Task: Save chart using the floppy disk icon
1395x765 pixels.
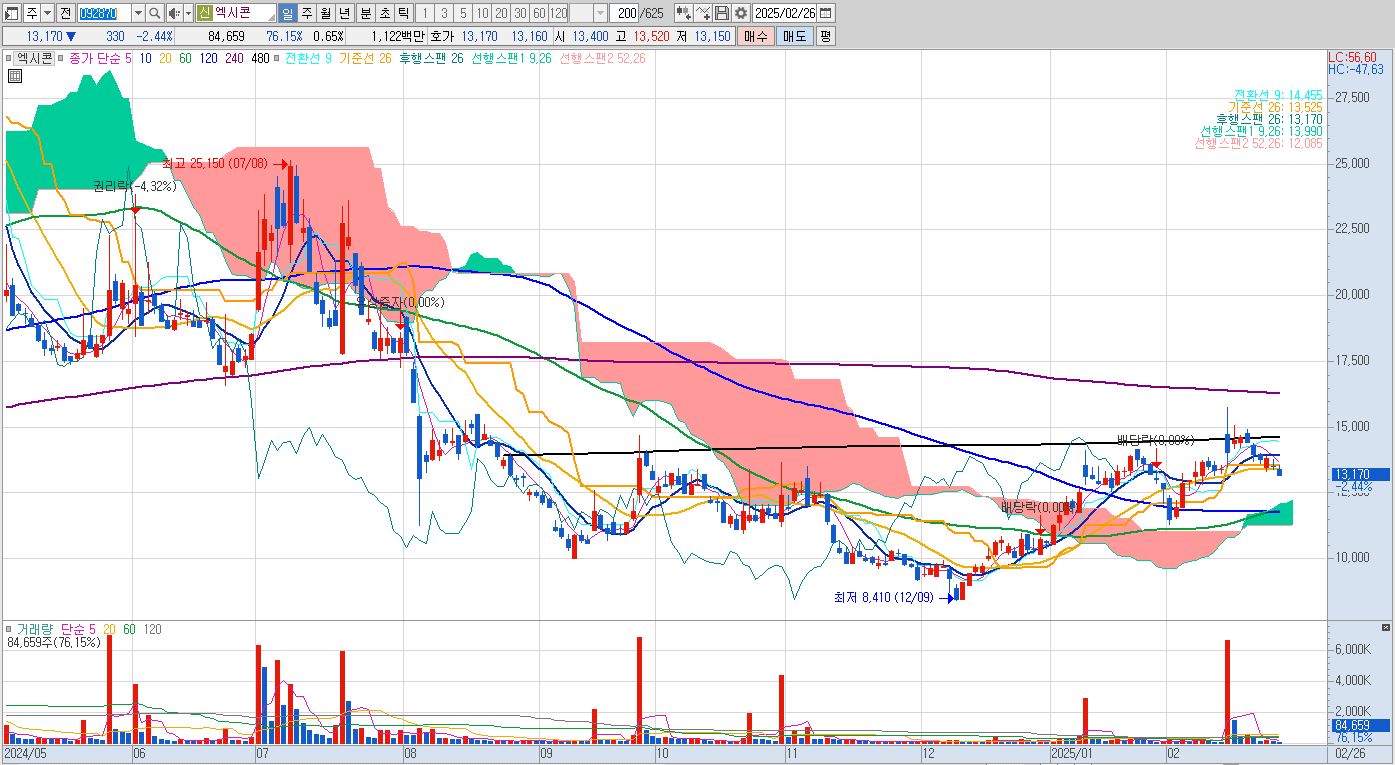Action: pyautogui.click(x=722, y=13)
